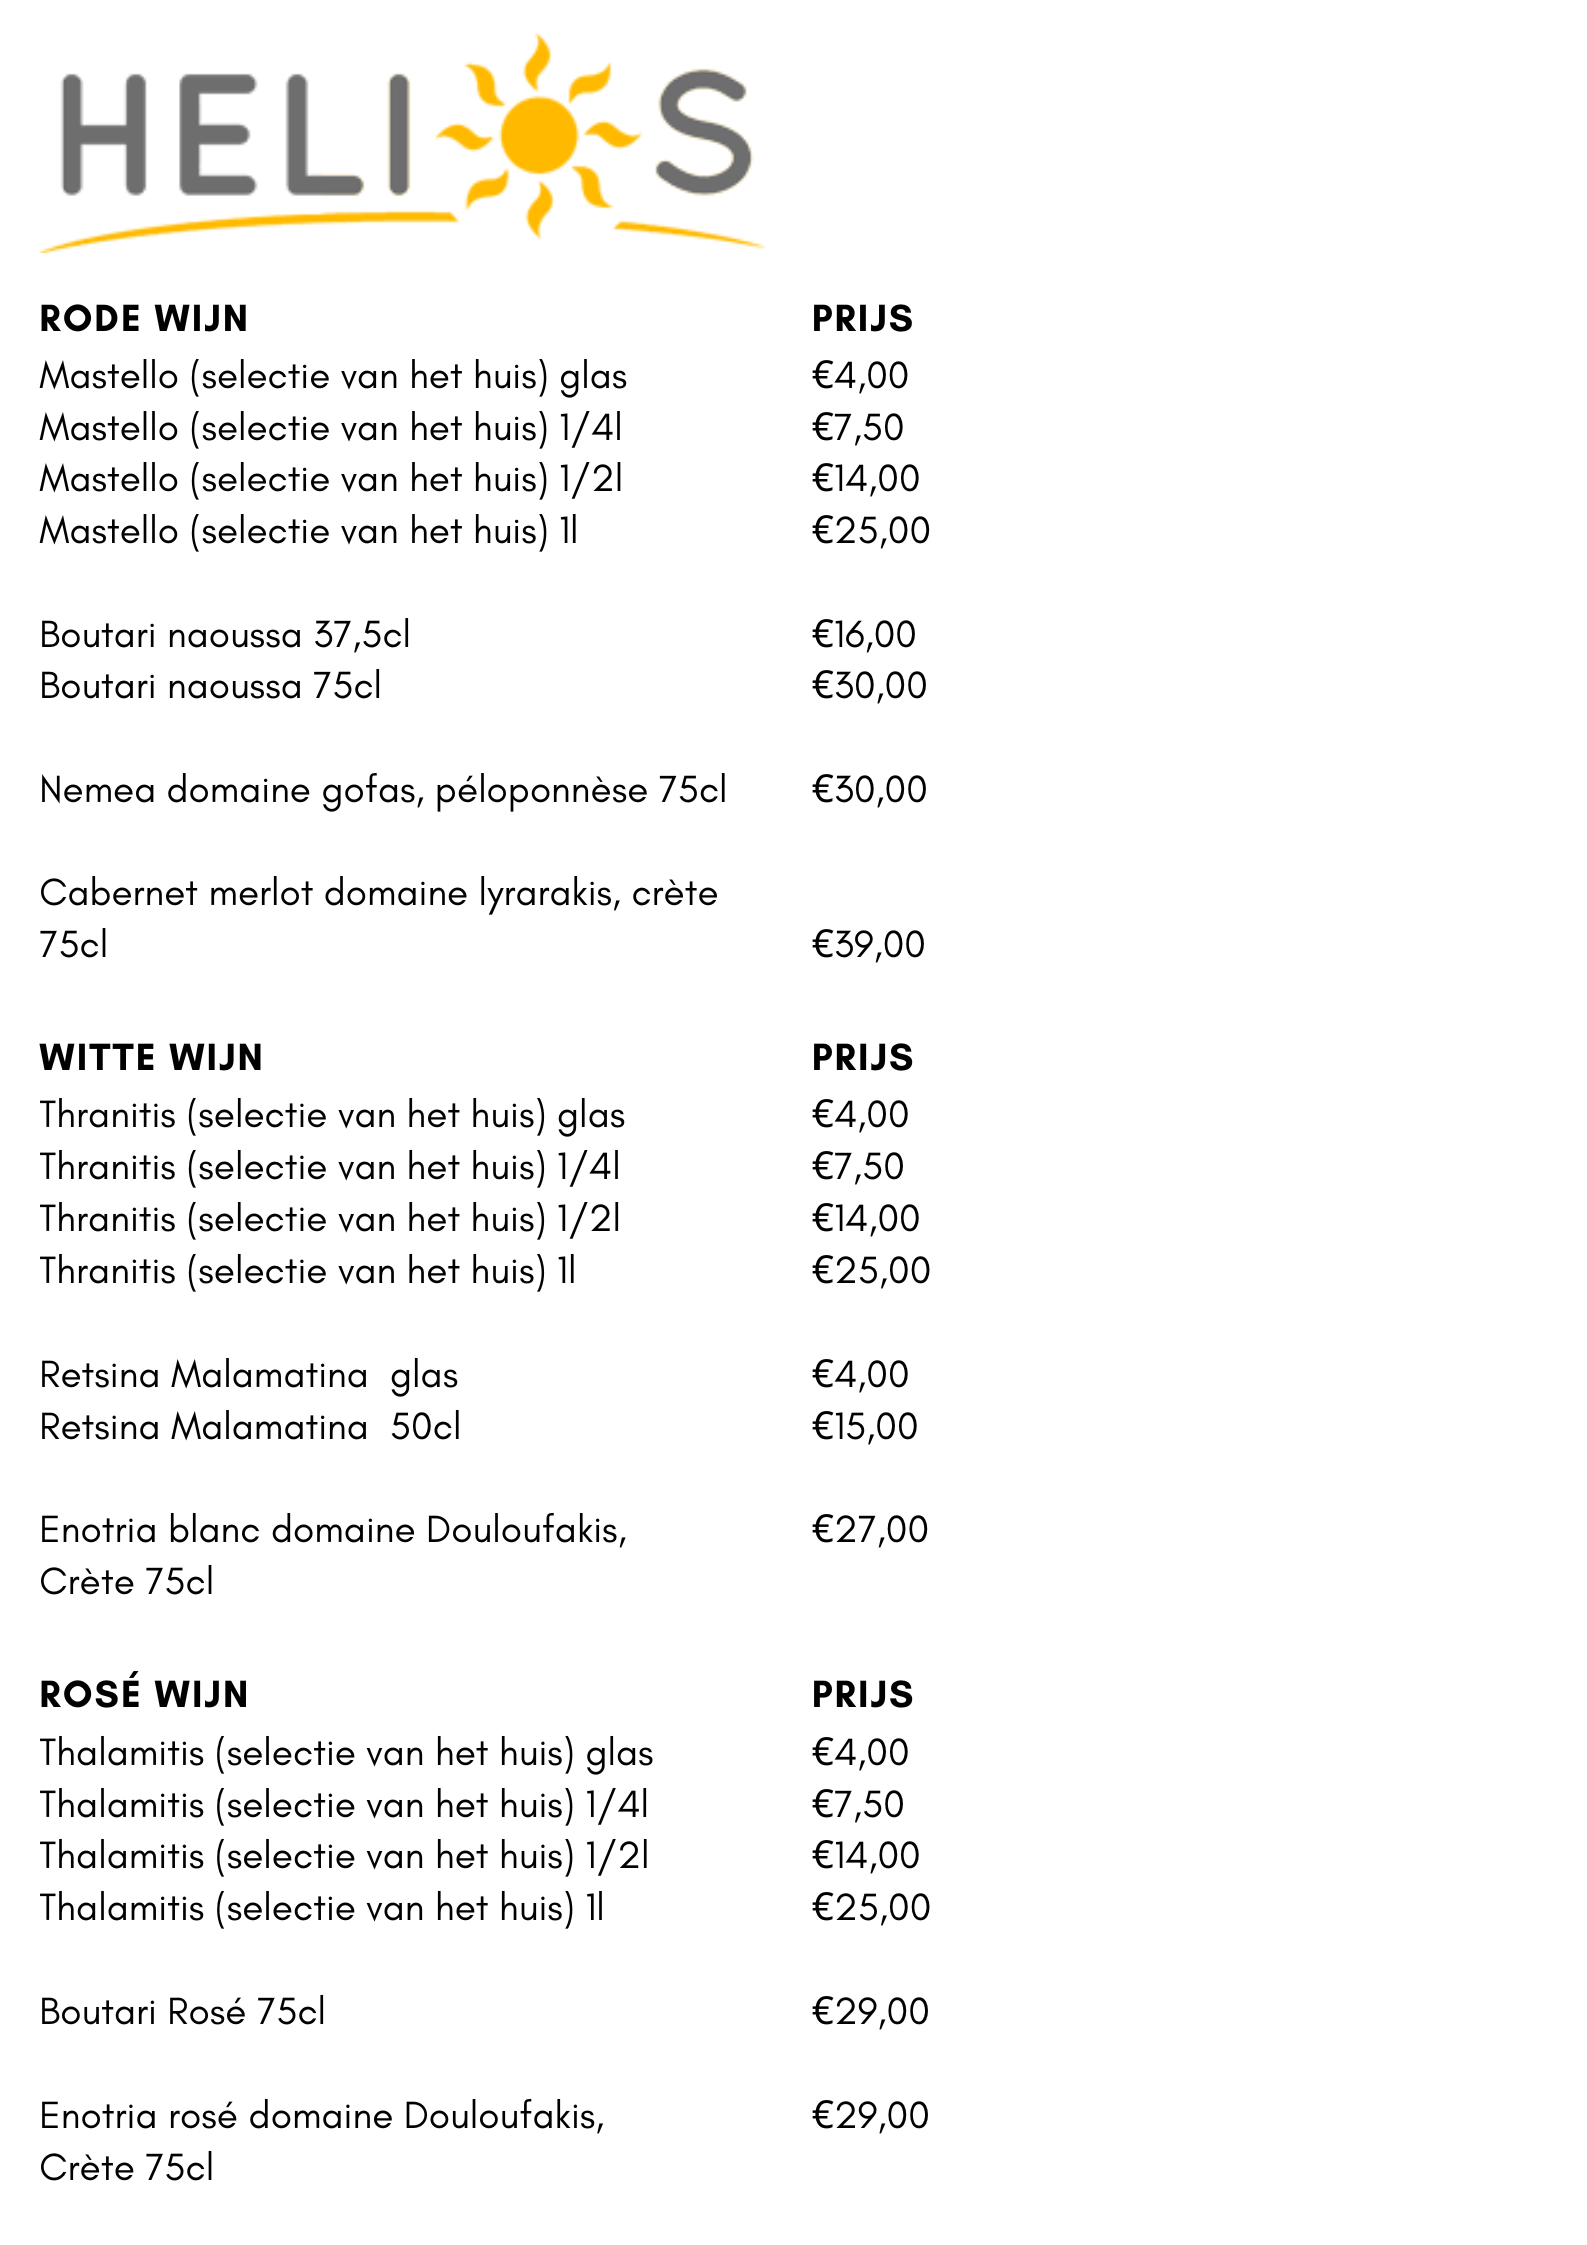Click the €7,50 price for Mastello 1/4l
Viewport: 1587px width, 2245px height.
point(857,428)
